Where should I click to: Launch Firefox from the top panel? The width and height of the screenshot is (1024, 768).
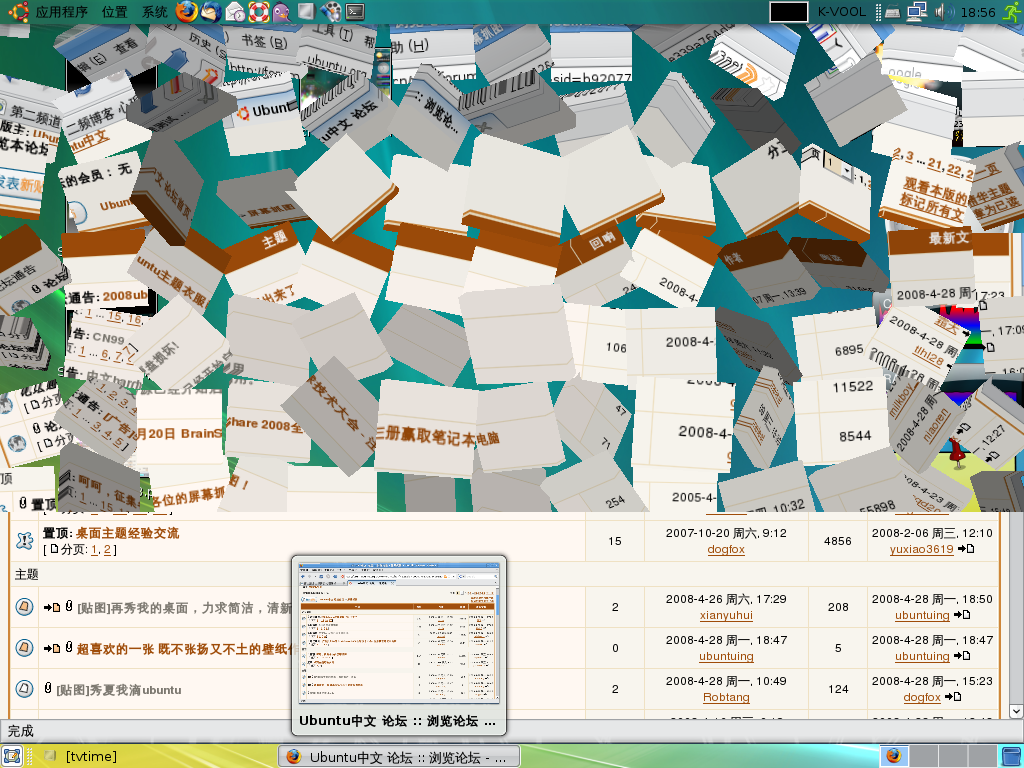click(187, 12)
